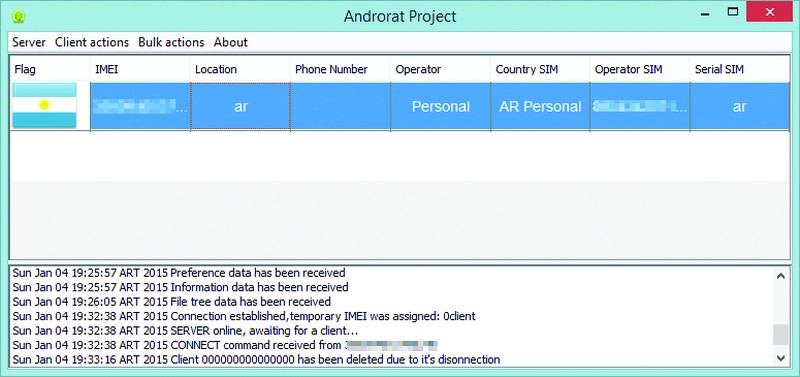Sort by the Flag column header
Screen dimensions: 800x377
[50, 69]
